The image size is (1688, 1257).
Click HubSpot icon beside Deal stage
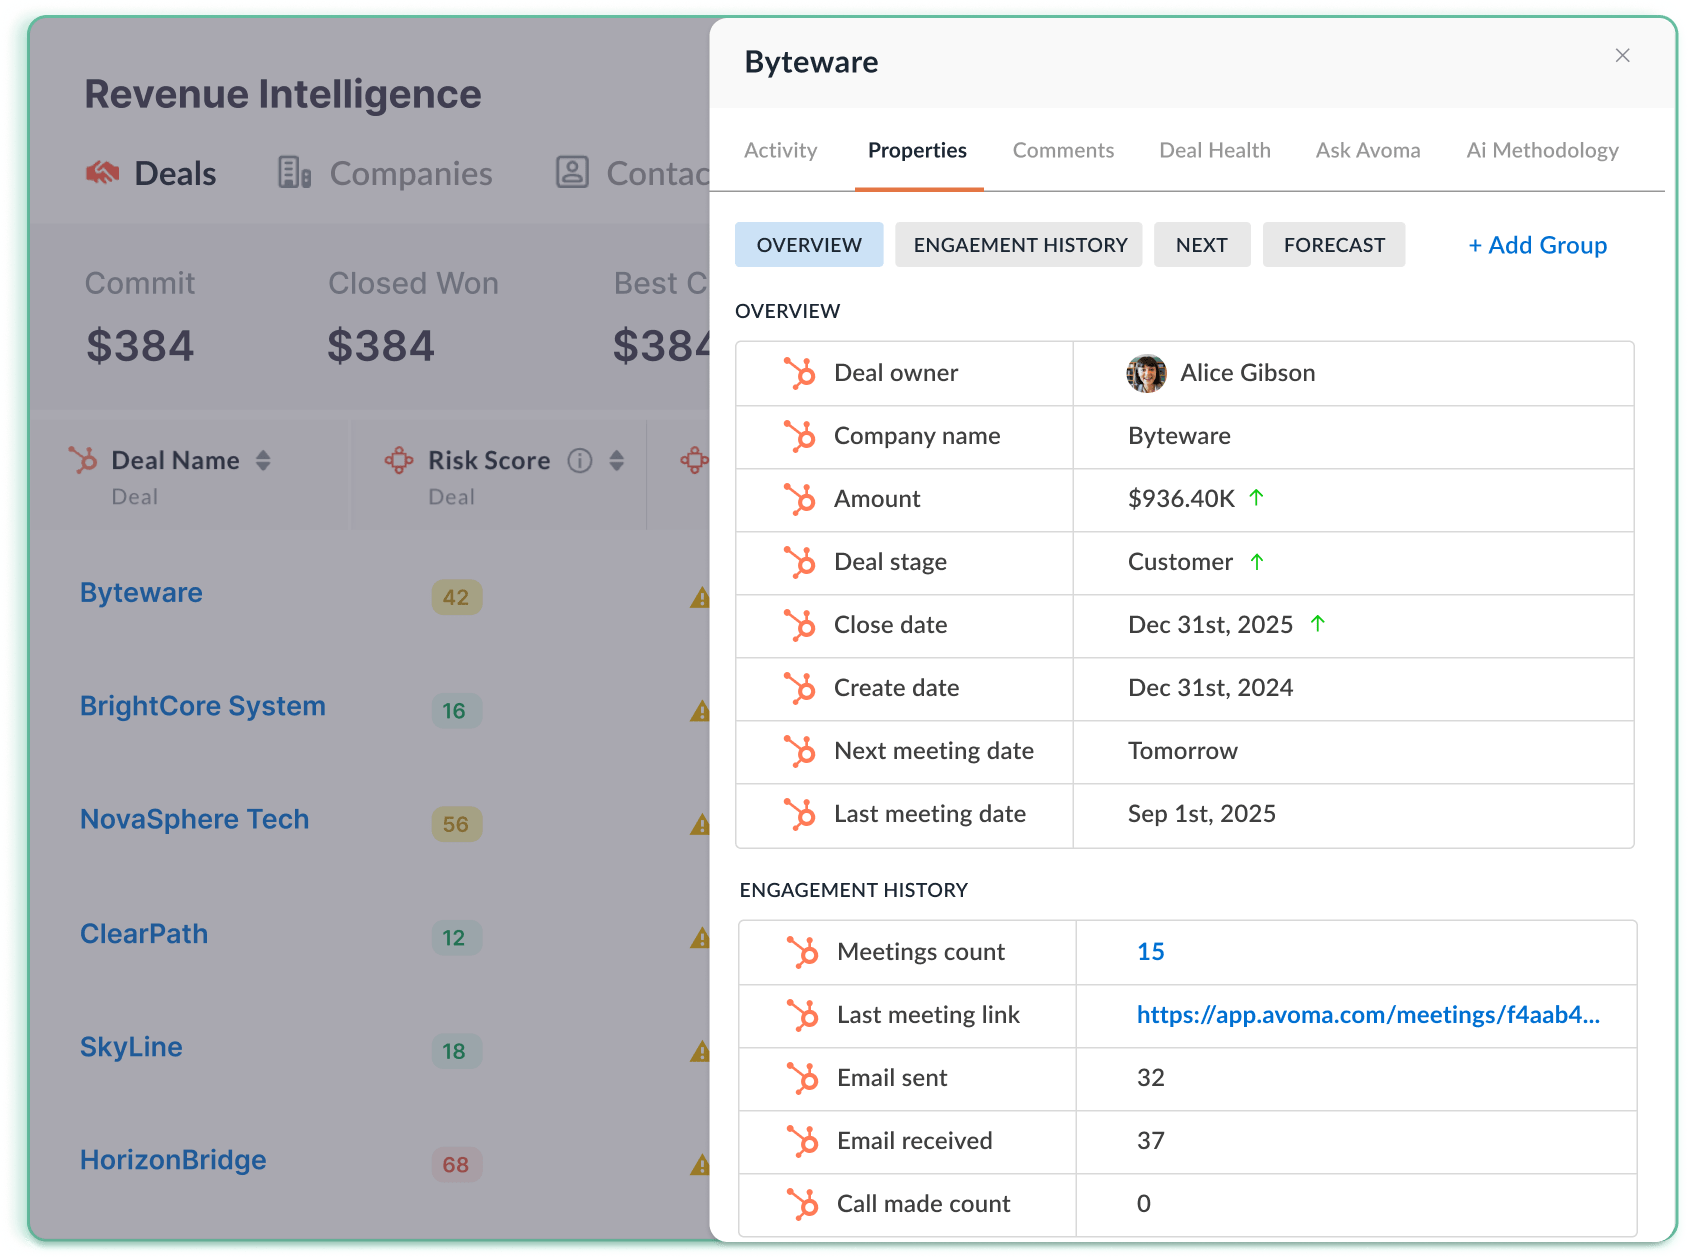point(800,562)
